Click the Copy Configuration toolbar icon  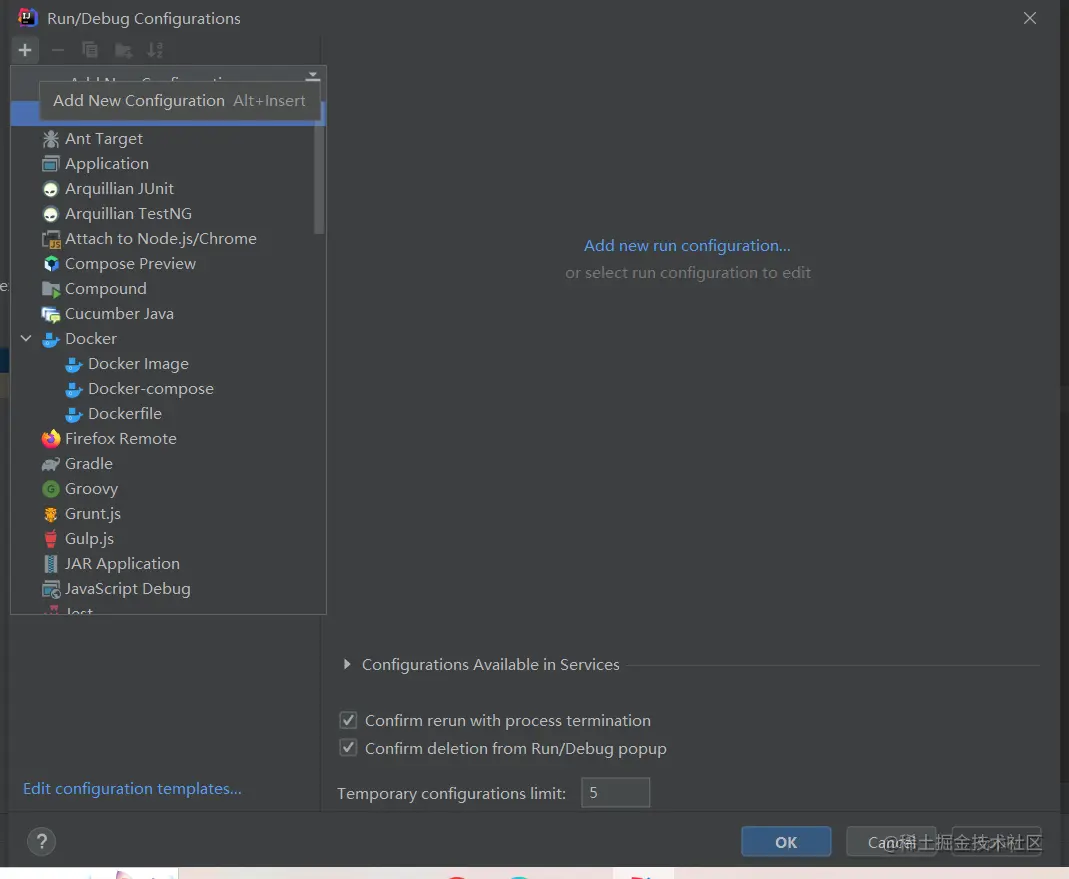(x=90, y=50)
